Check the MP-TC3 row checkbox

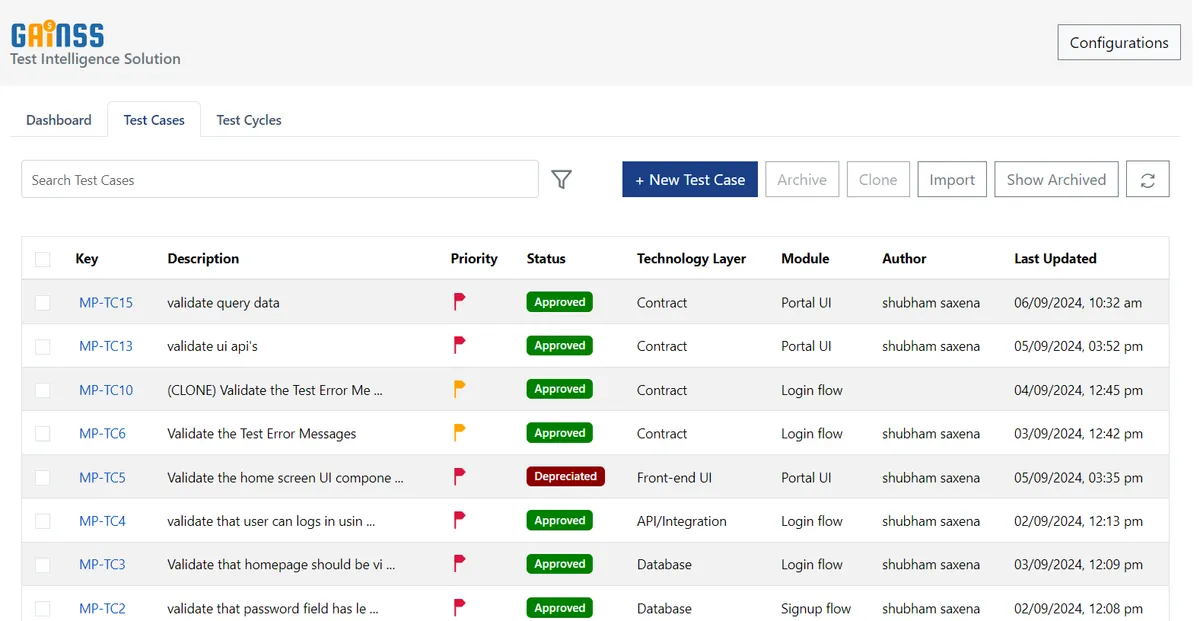tap(42, 565)
